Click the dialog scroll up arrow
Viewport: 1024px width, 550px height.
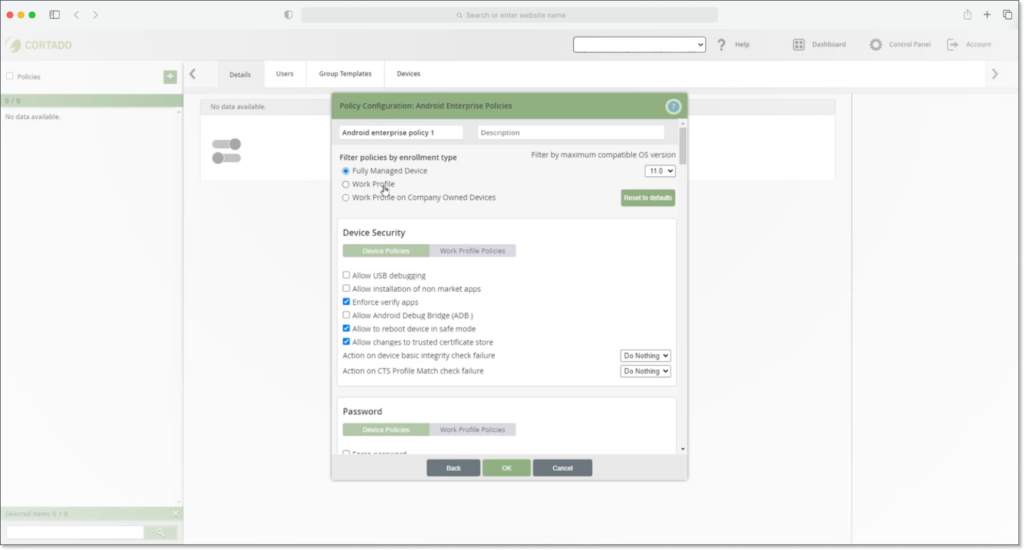[683, 123]
